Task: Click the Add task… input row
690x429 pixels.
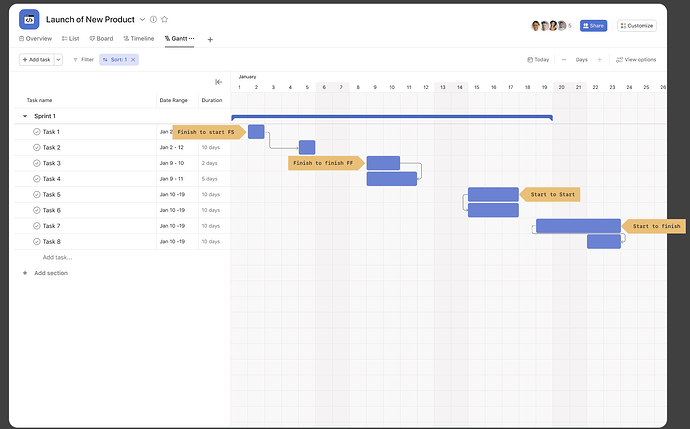Action: 58,257
